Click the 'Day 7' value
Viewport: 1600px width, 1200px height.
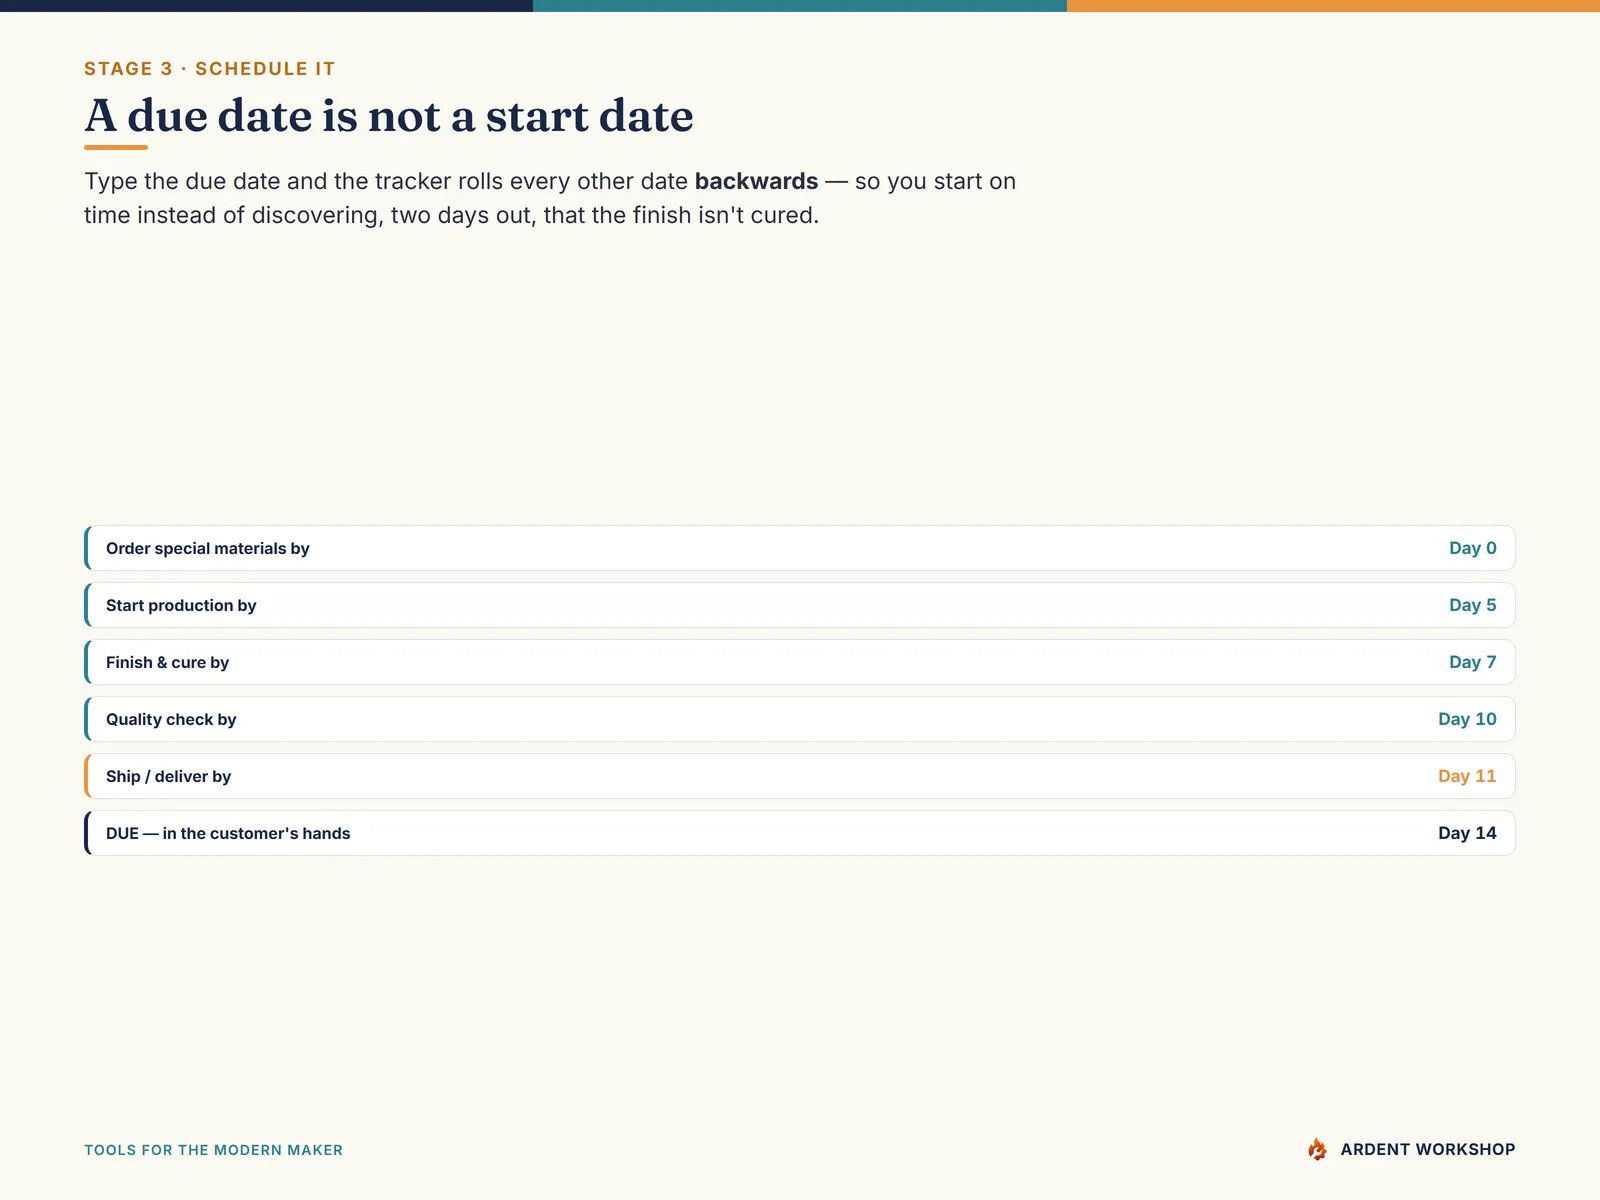click(1473, 662)
